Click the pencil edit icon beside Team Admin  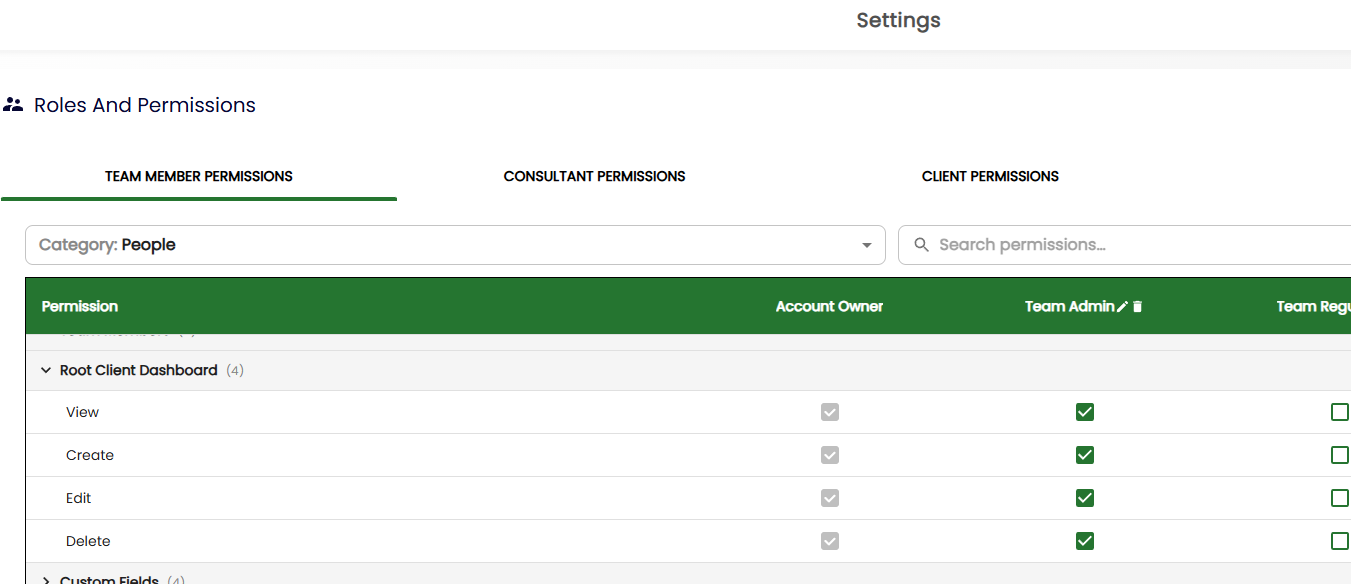pyautogui.click(x=1123, y=307)
